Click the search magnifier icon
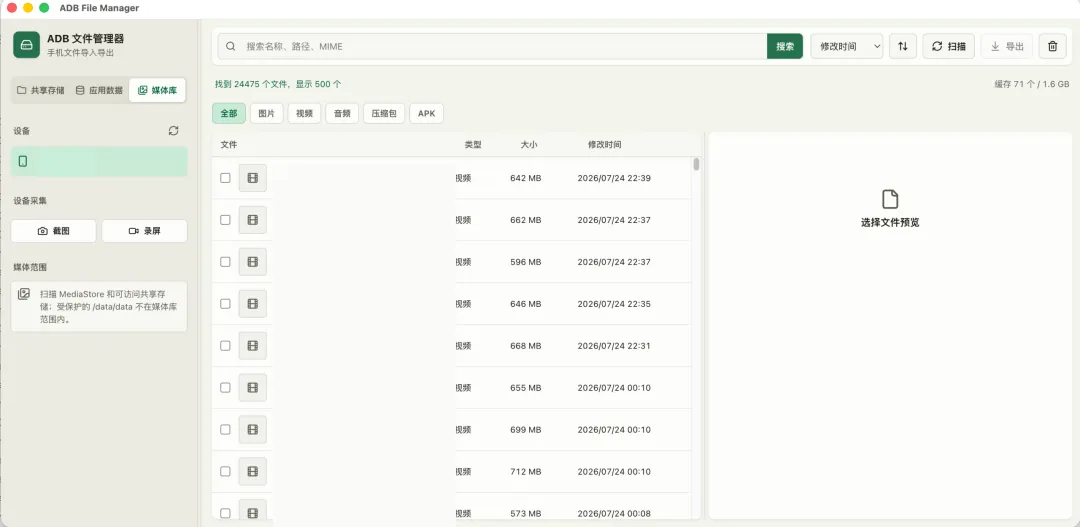This screenshot has height=527, width=1080. coord(231,46)
